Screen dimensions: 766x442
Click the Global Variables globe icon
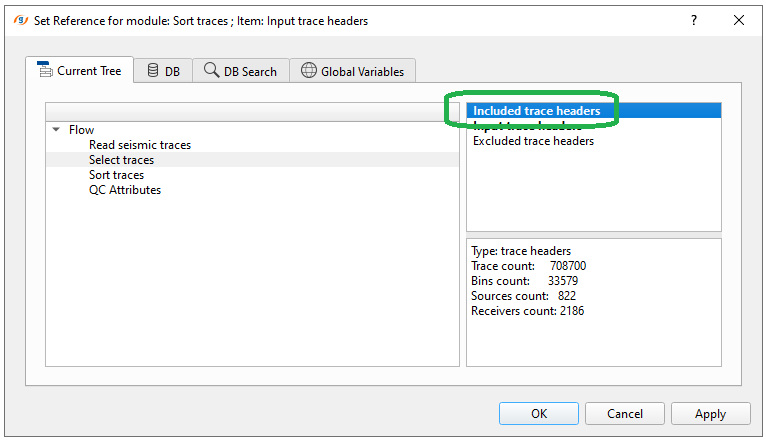(308, 70)
